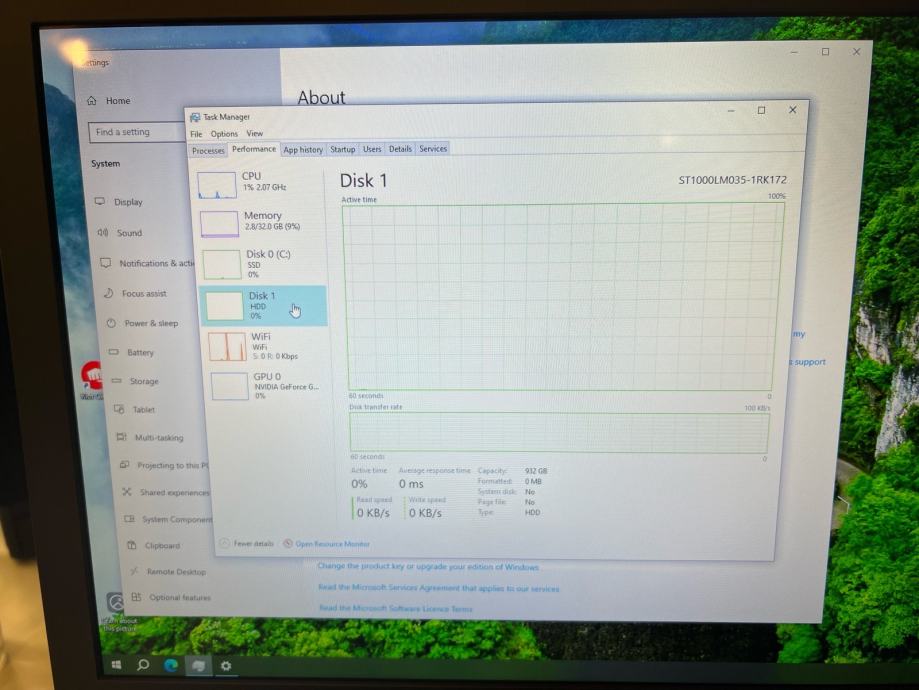
Task: Open Multi-tasking icon in Settings sidebar
Action: [x=121, y=437]
